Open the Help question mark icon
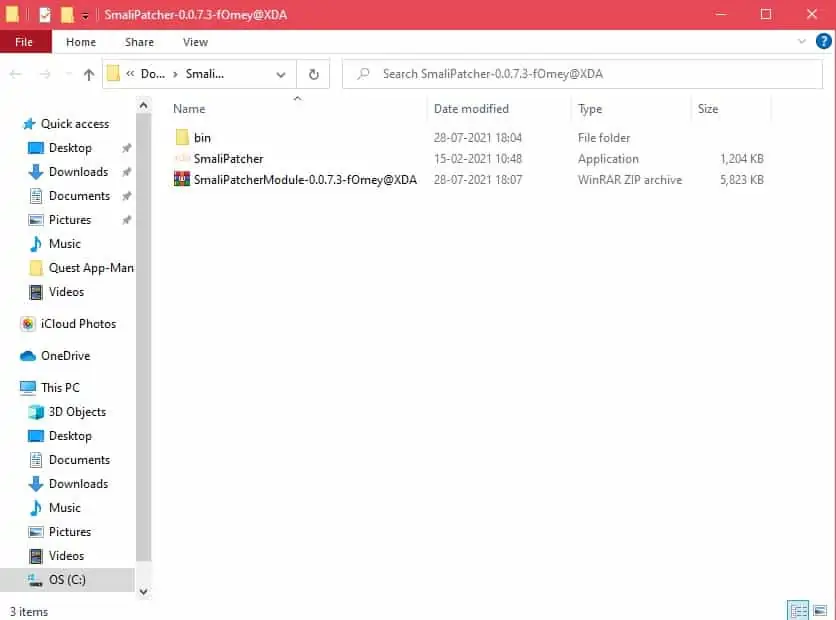This screenshot has width=836, height=620. click(x=824, y=42)
